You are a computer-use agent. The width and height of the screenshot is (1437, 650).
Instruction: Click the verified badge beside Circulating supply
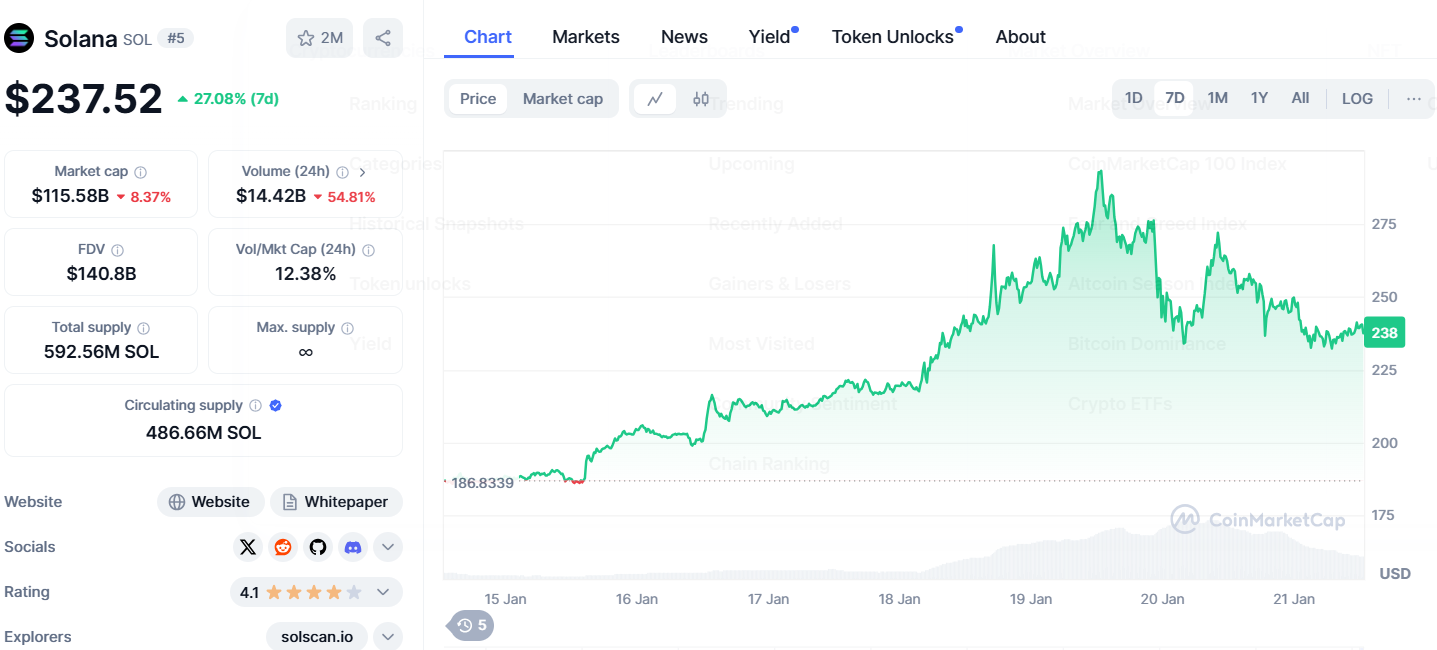(276, 406)
